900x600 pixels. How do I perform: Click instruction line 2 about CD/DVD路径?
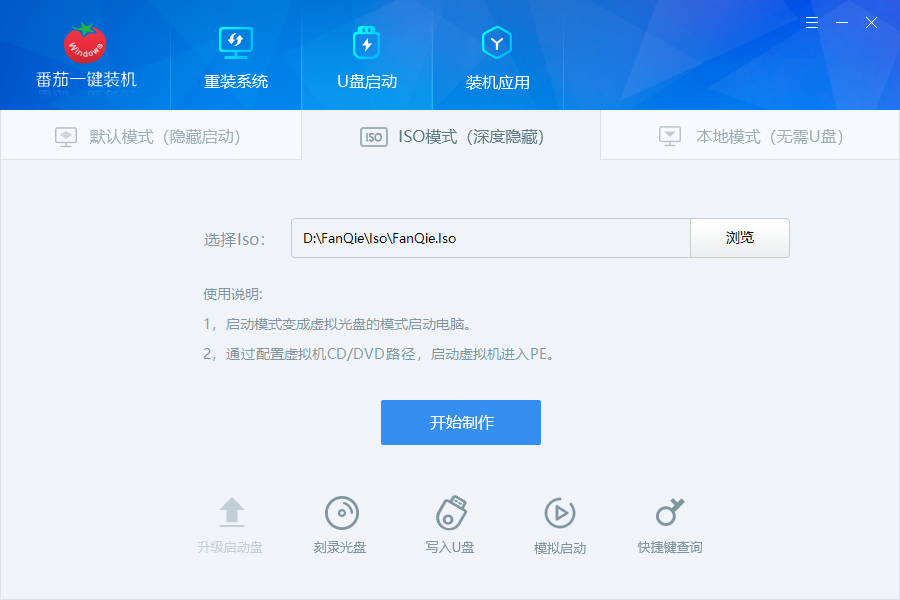[379, 354]
